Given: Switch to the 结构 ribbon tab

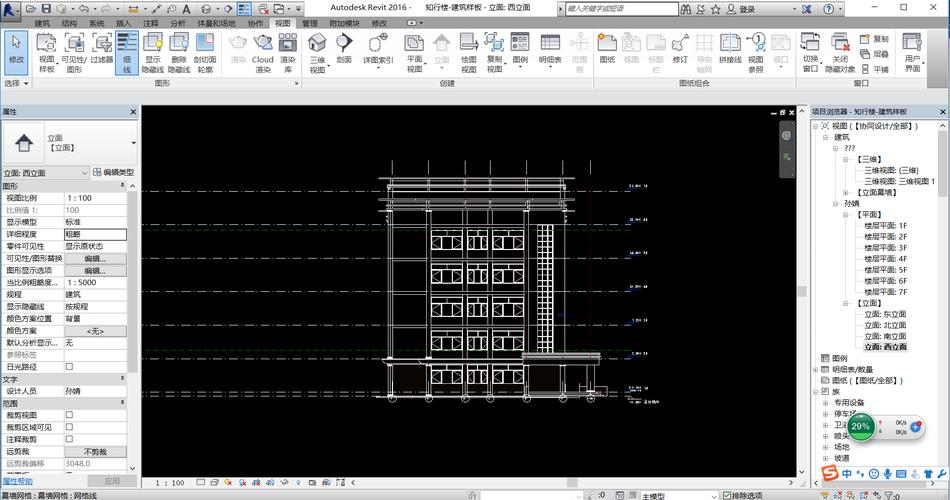Looking at the screenshot, I should click(x=69, y=23).
